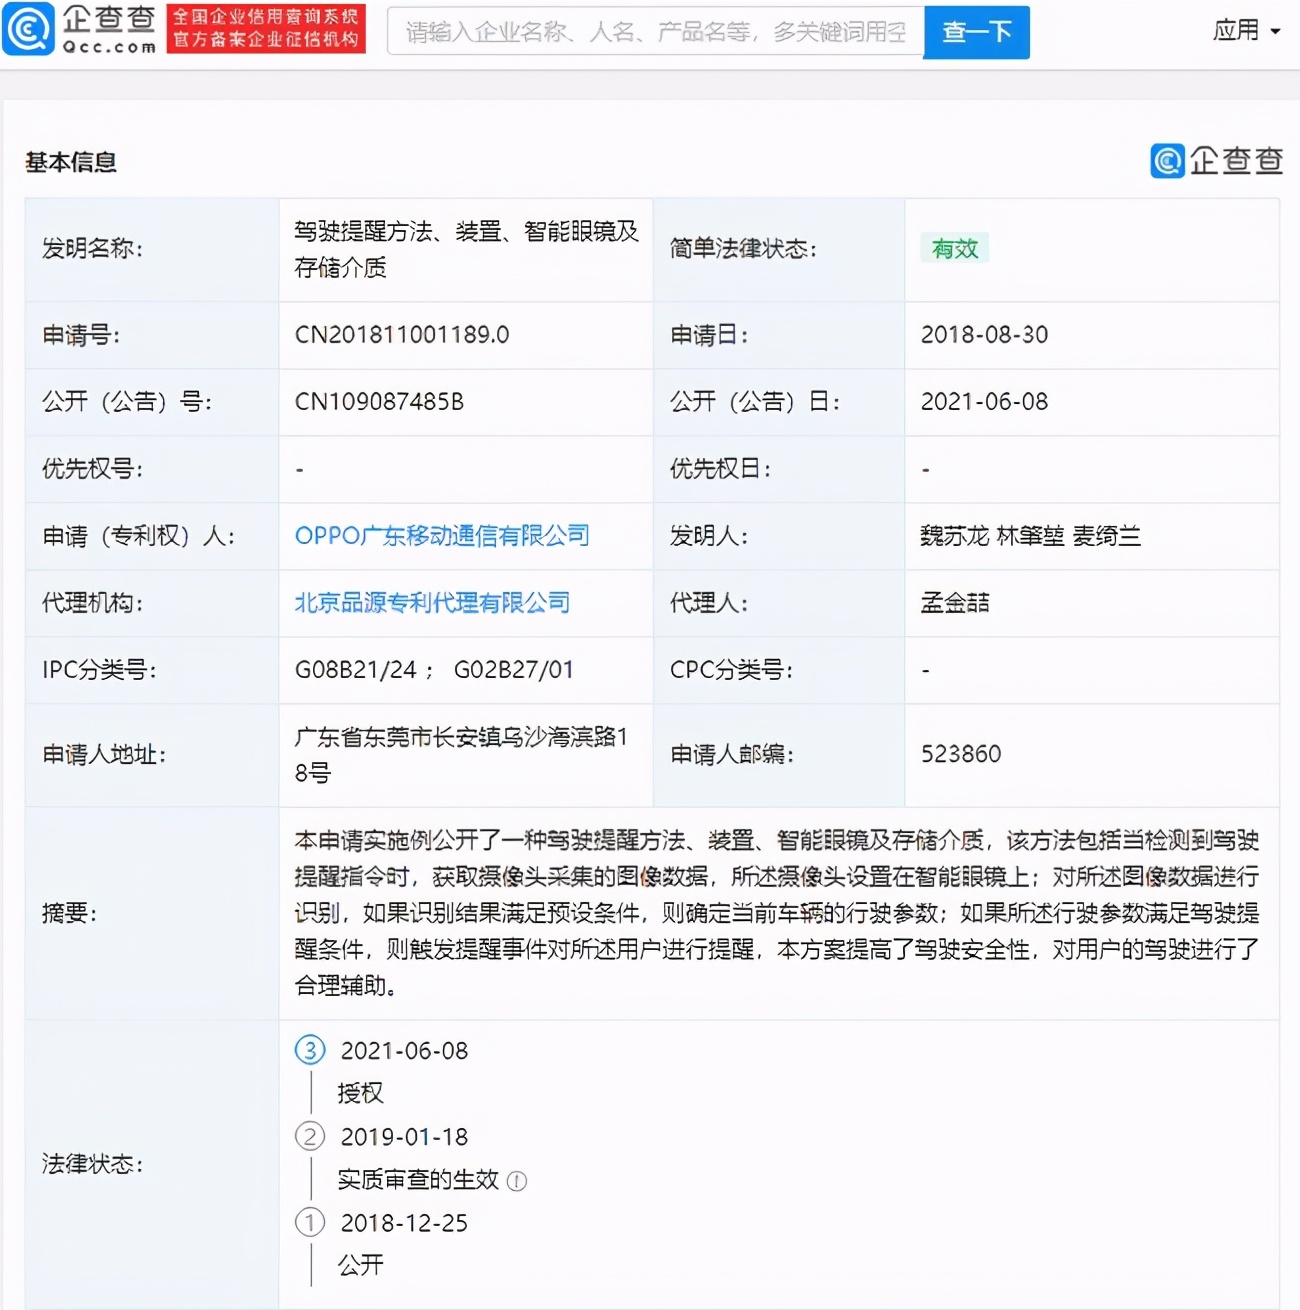Click the green 有效 legal status badge
This screenshot has width=1300, height=1310.
955,248
